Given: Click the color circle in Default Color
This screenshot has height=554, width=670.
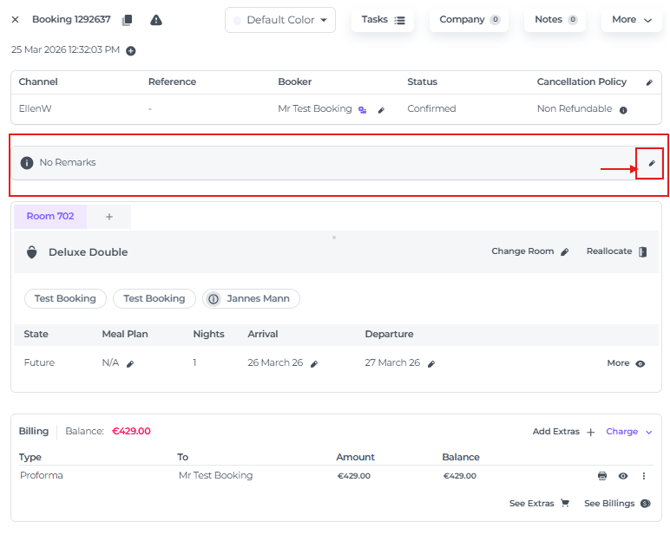Looking at the screenshot, I should point(237,20).
